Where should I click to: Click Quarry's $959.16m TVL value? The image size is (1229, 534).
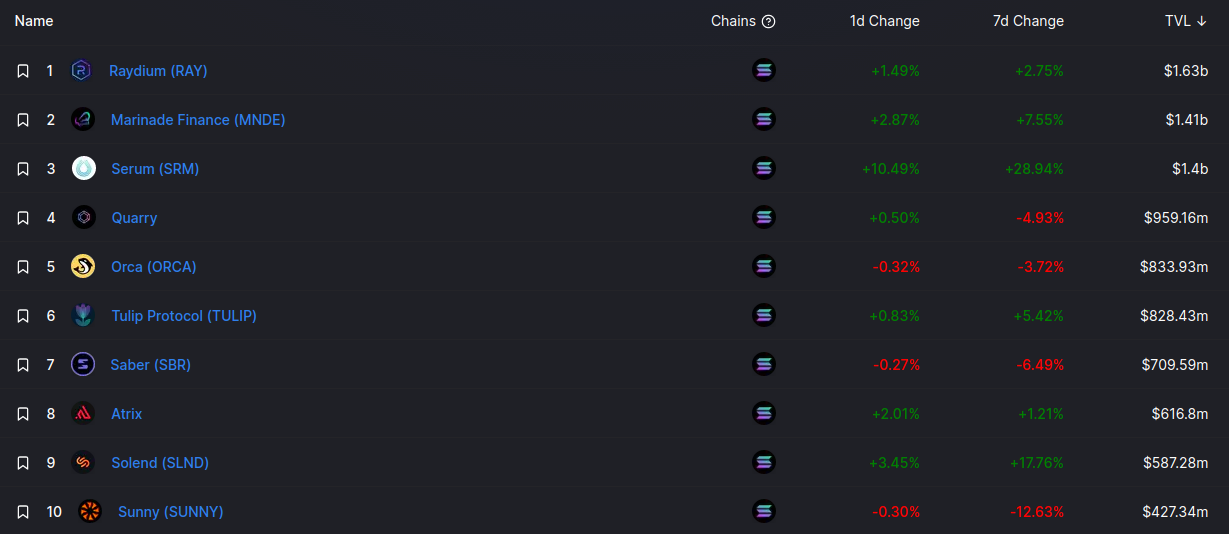[1176, 218]
